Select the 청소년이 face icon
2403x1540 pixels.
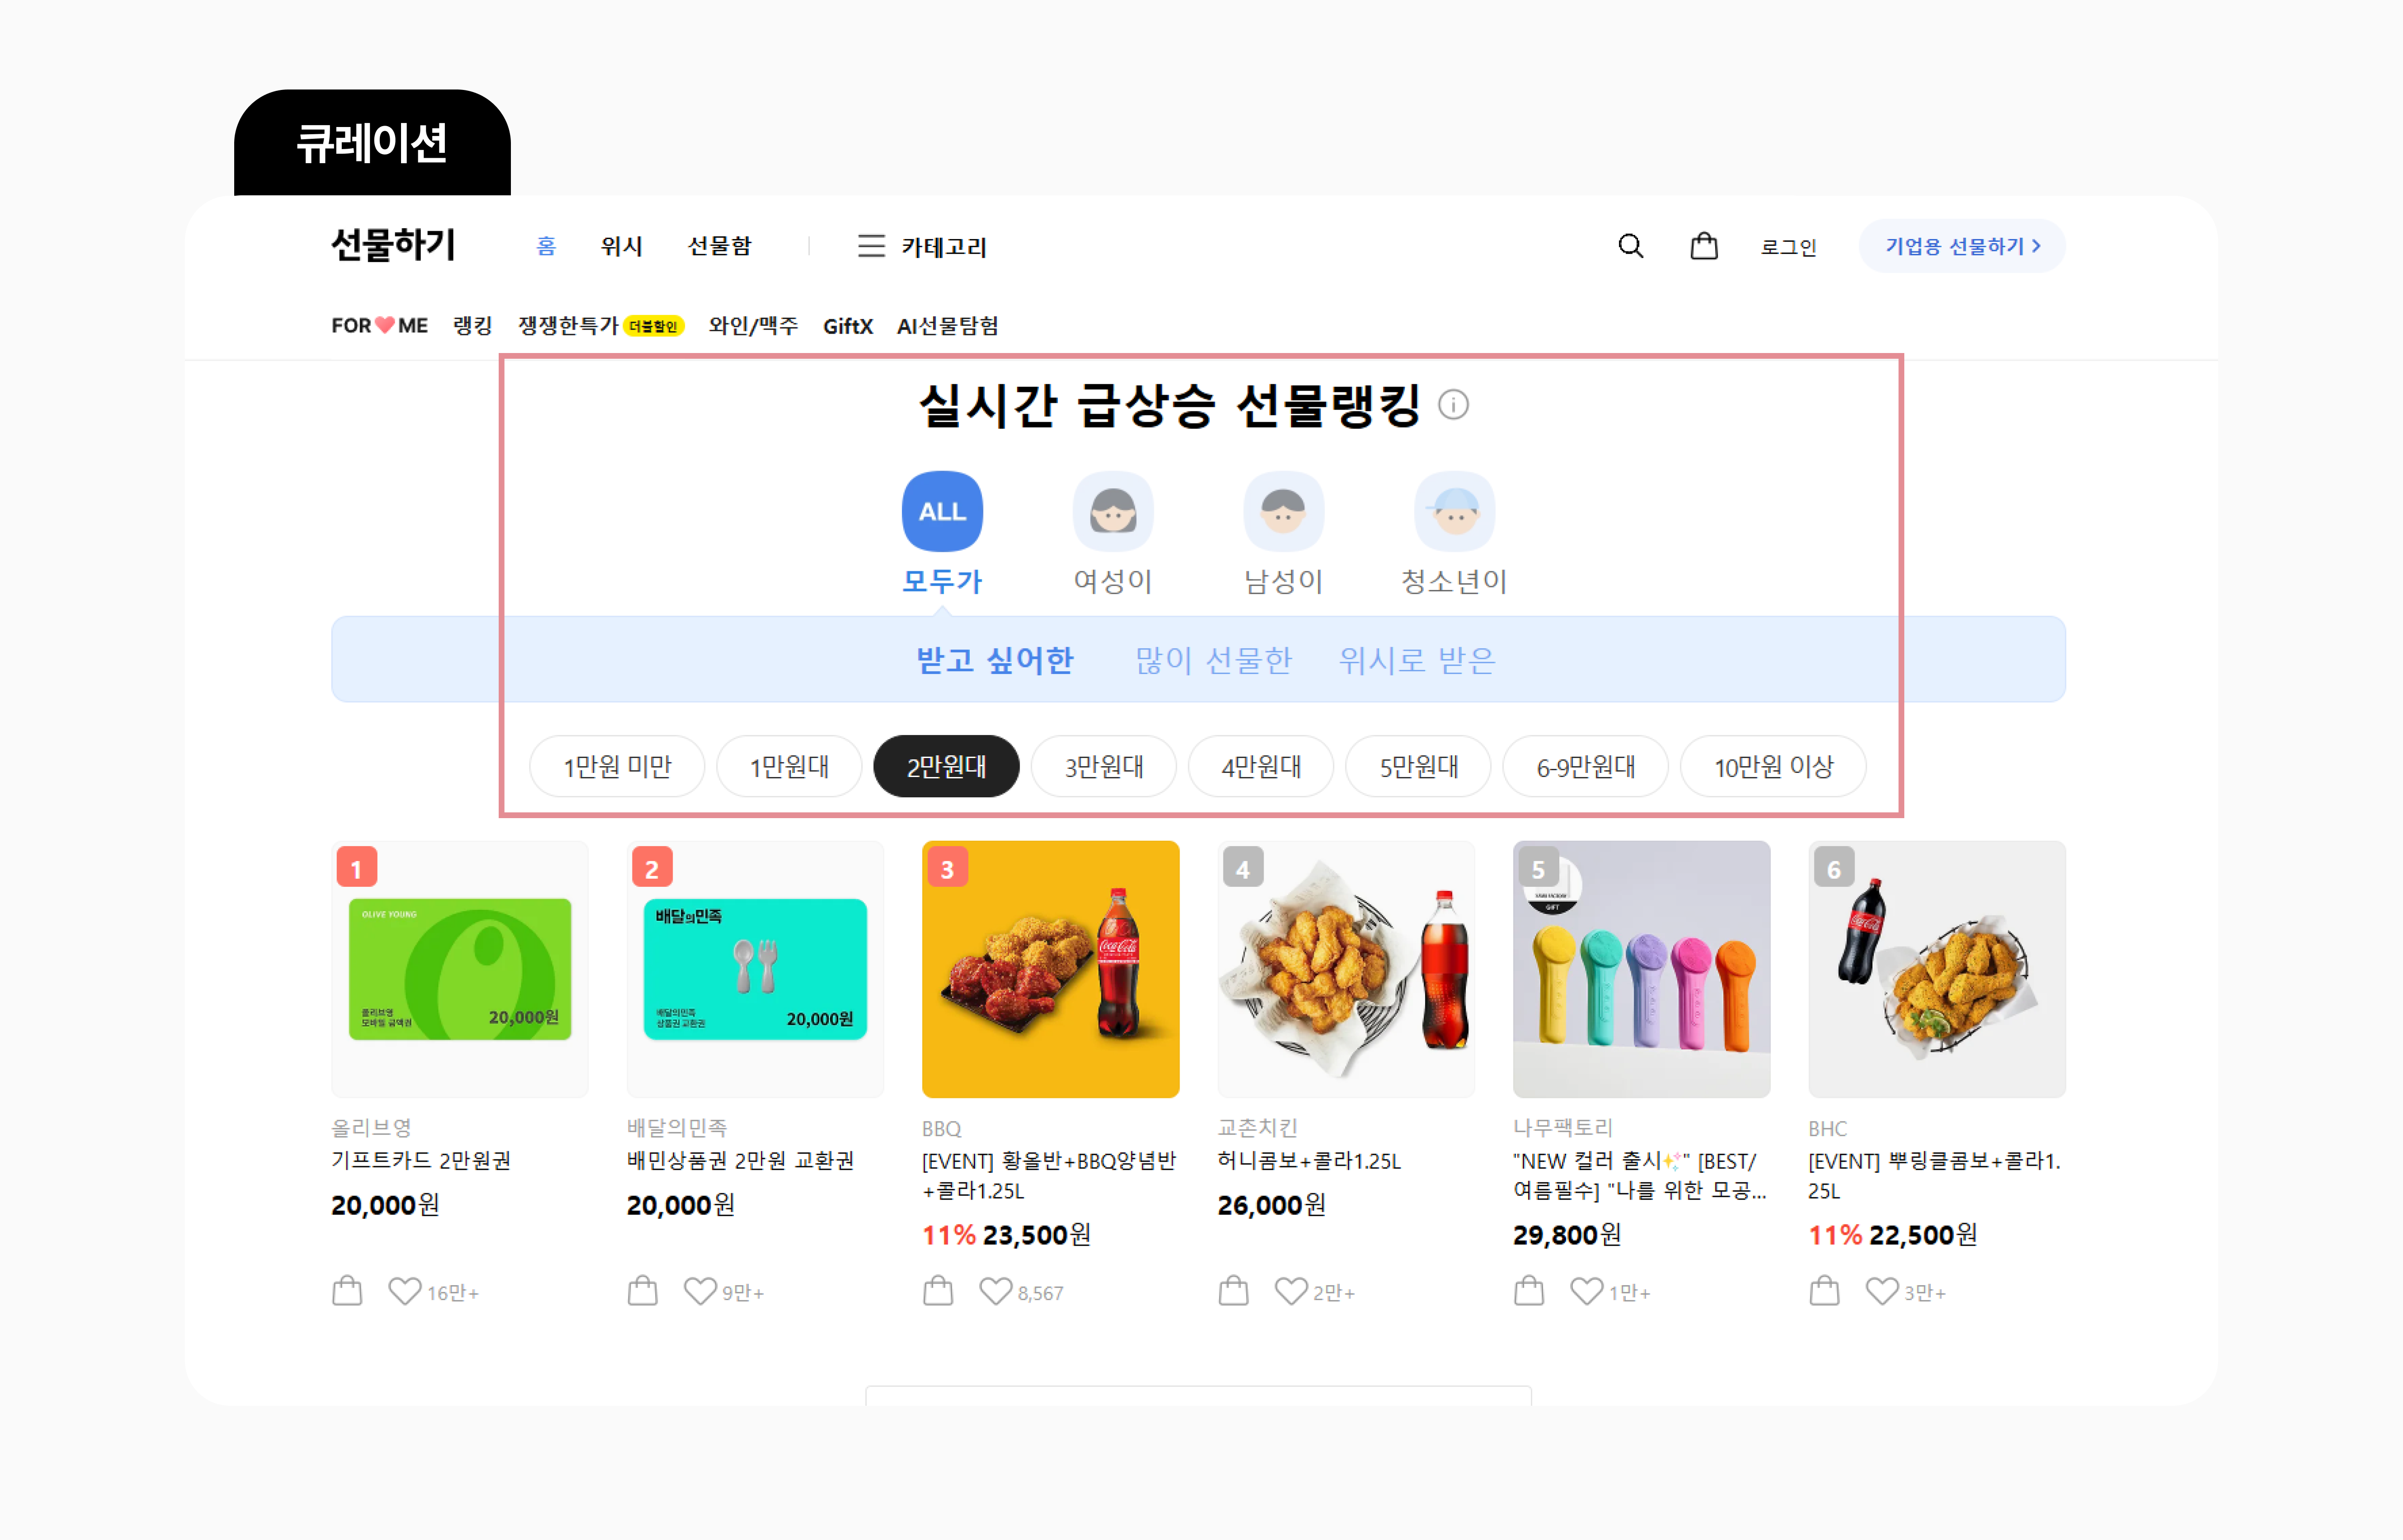(1455, 511)
